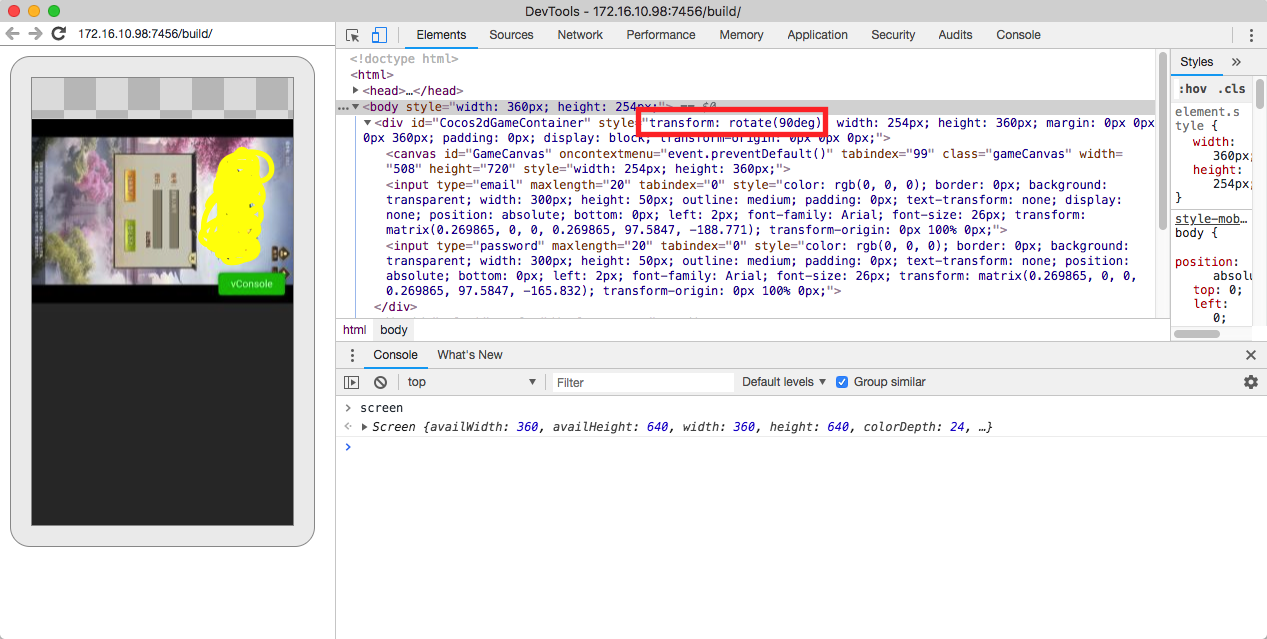Image resolution: width=1267 pixels, height=639 pixels.
Task: Click the closing div tag line
Action: pos(396,307)
